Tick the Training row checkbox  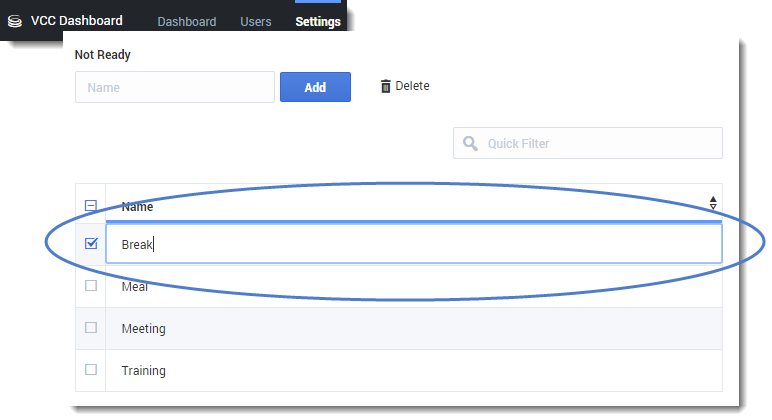pyautogui.click(x=91, y=370)
